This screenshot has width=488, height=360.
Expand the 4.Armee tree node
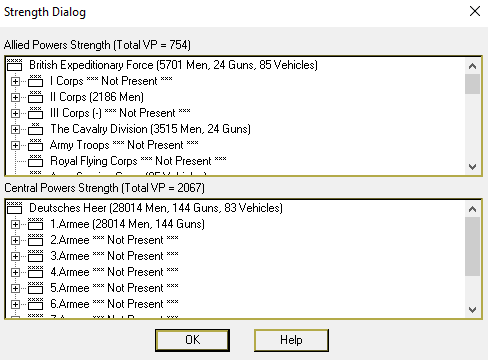(15, 272)
